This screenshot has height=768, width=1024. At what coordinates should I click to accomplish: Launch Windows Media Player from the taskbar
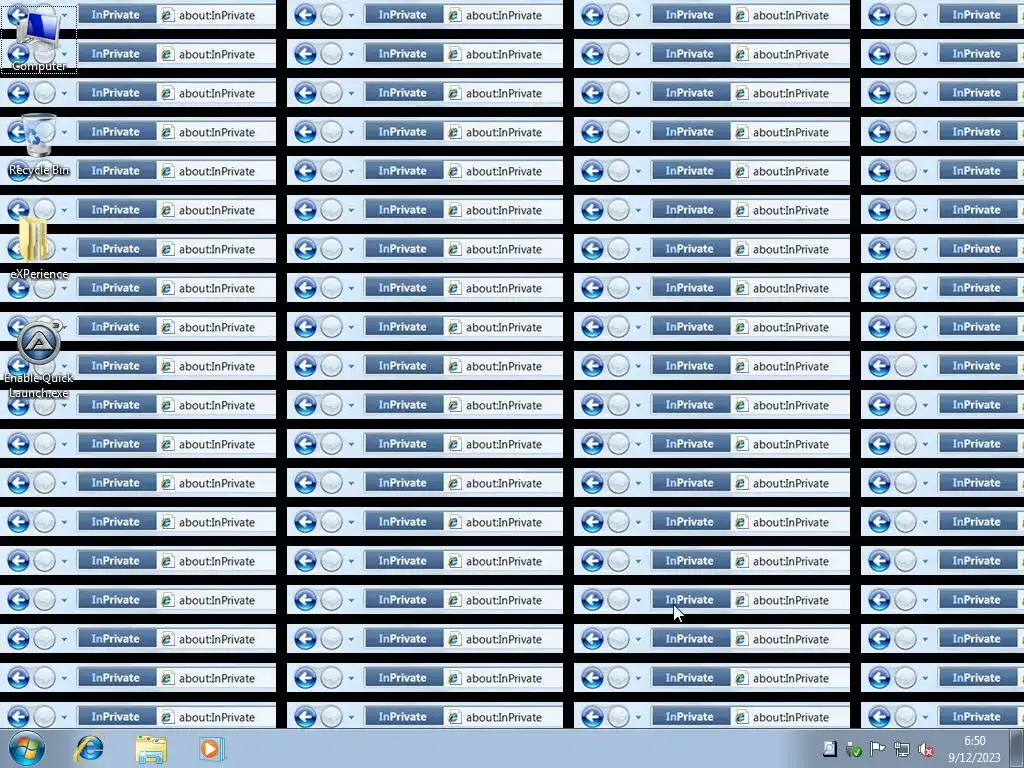[211, 748]
